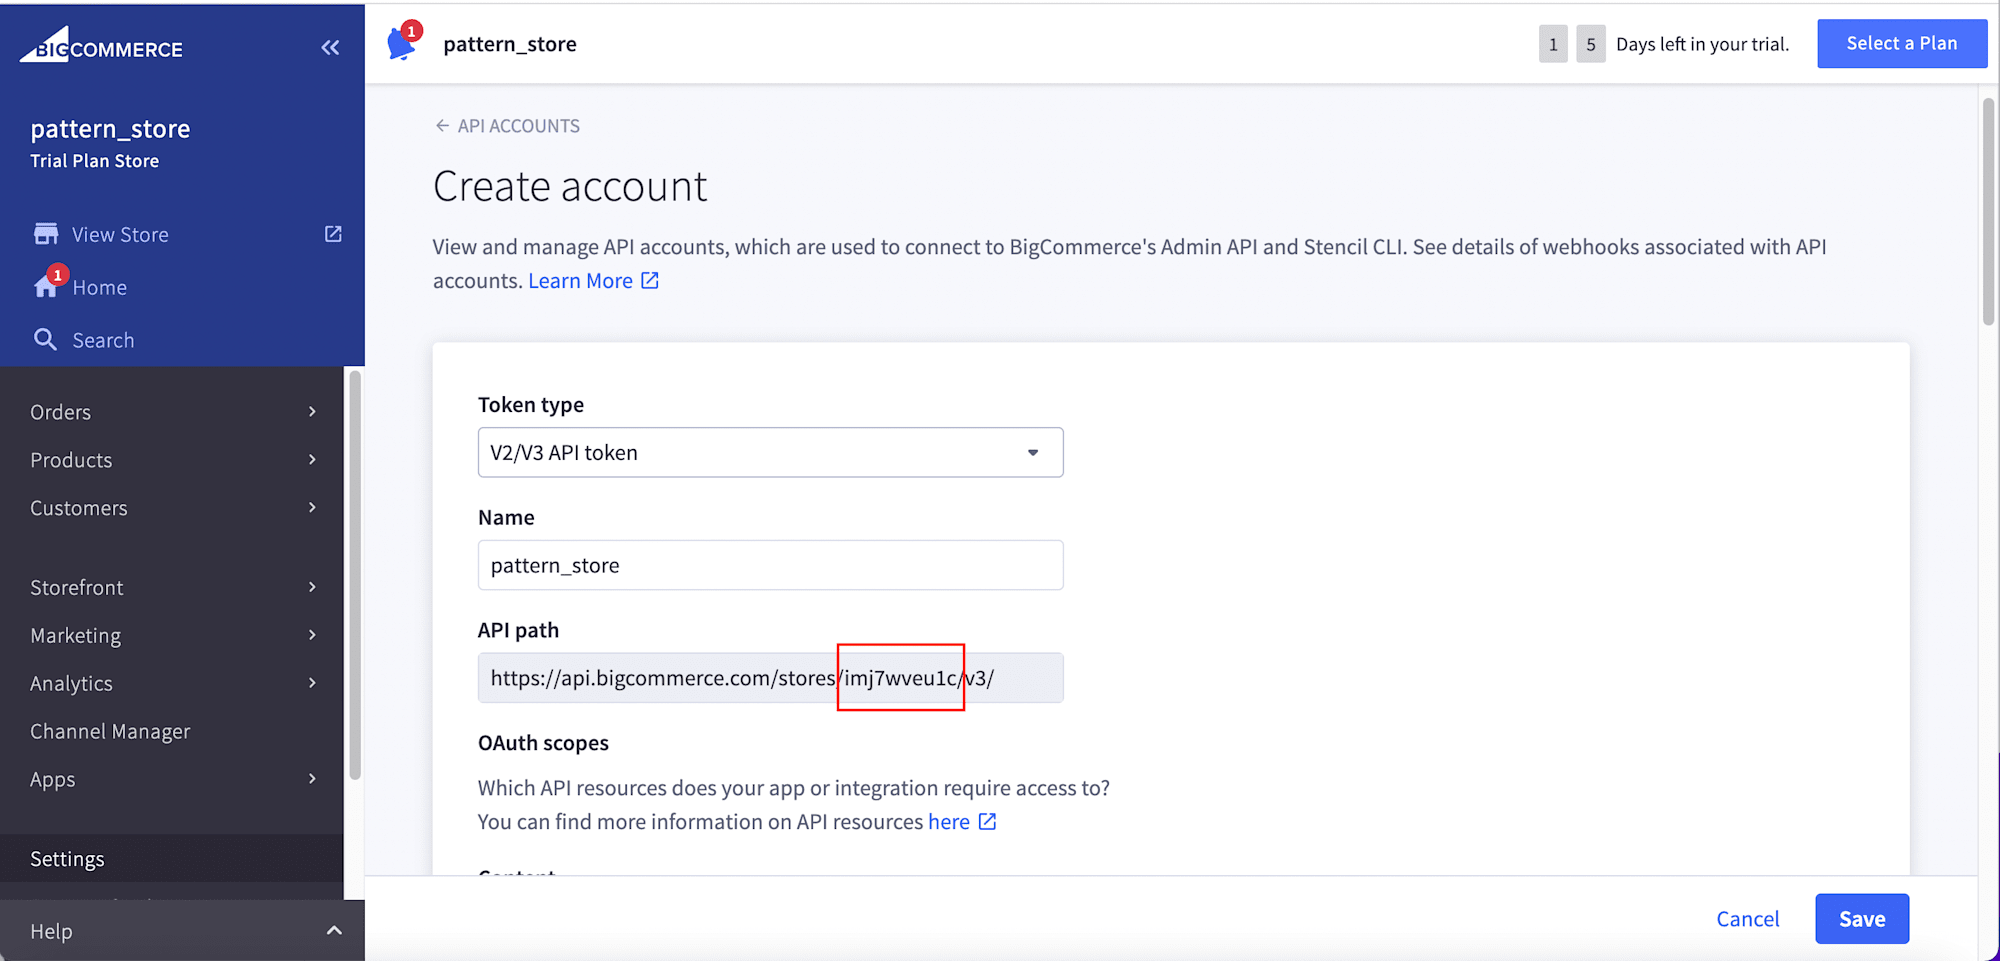Image resolution: width=2000 pixels, height=961 pixels.
Task: Click the trial day digit '5' box
Action: tap(1591, 44)
